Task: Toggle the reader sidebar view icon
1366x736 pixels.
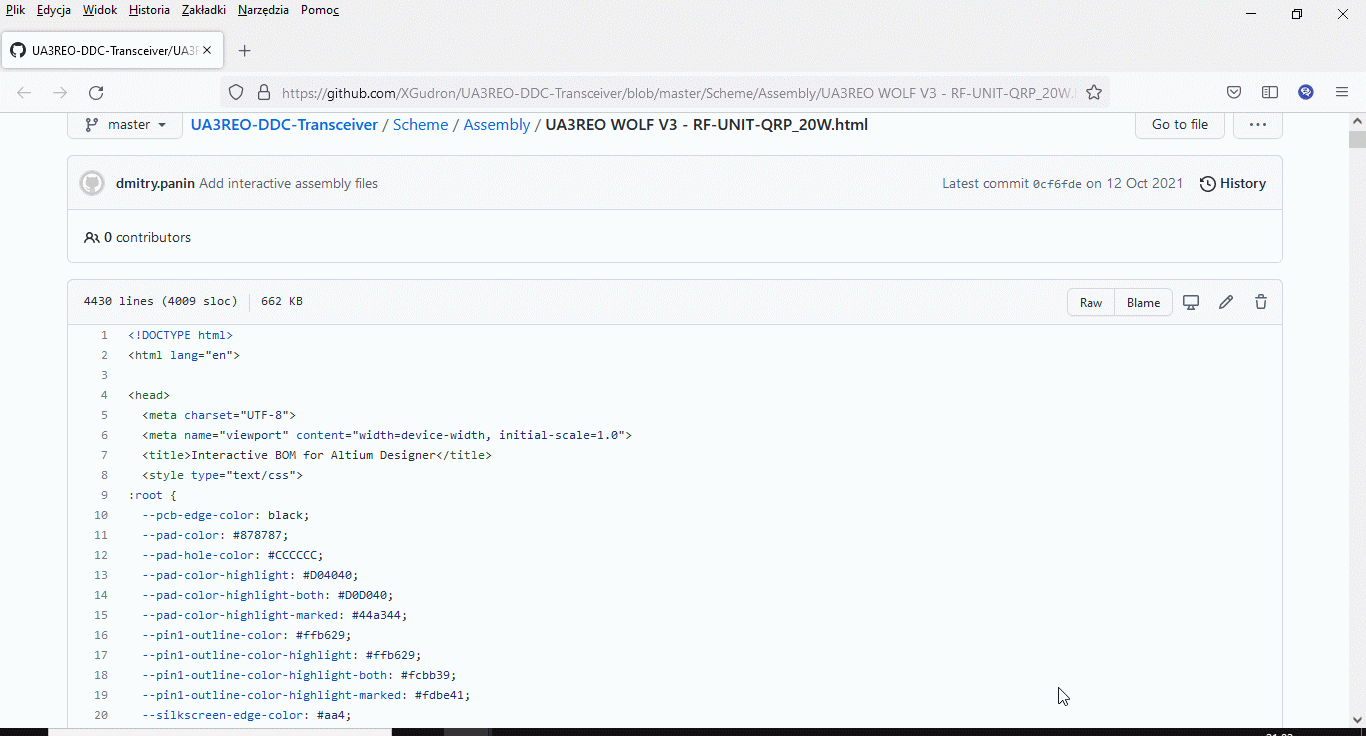Action: (x=1270, y=93)
